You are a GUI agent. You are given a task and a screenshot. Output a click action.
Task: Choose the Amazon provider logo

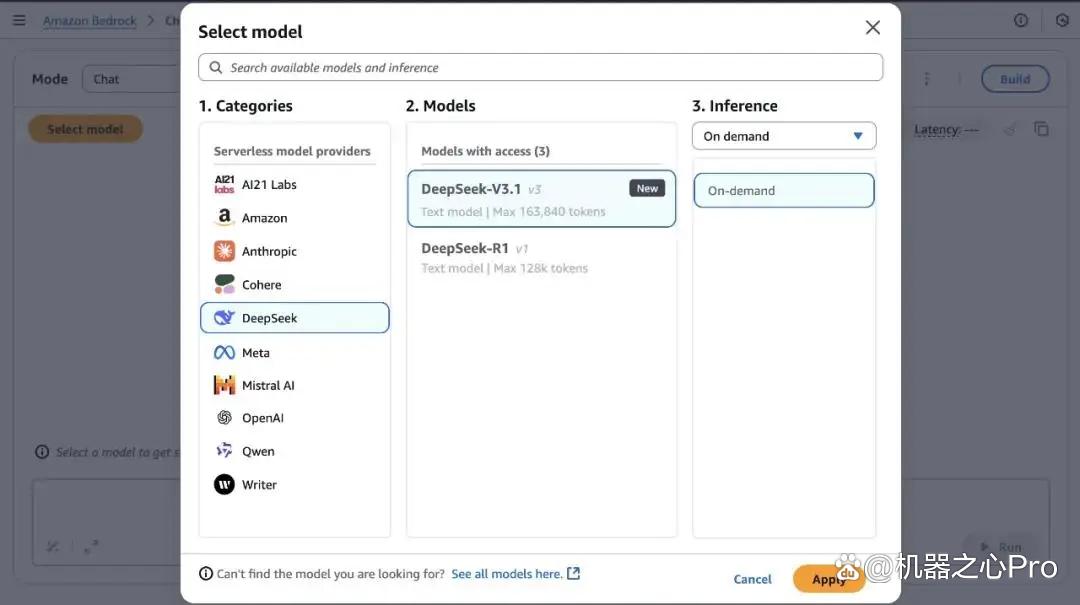(x=224, y=218)
